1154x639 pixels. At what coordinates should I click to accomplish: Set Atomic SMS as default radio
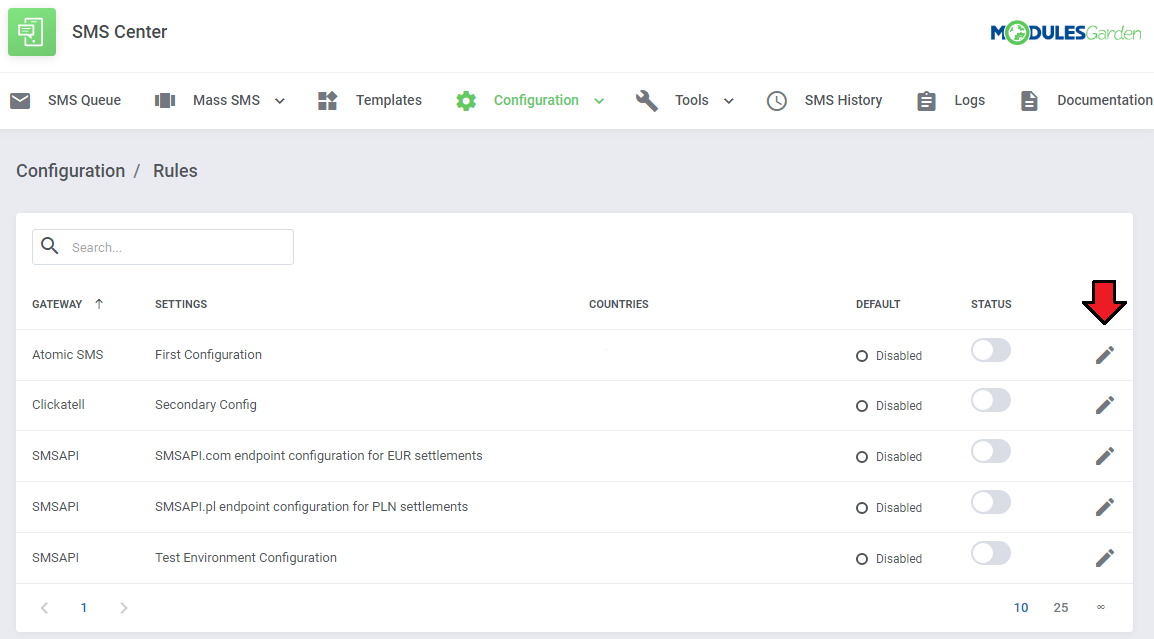pos(862,356)
